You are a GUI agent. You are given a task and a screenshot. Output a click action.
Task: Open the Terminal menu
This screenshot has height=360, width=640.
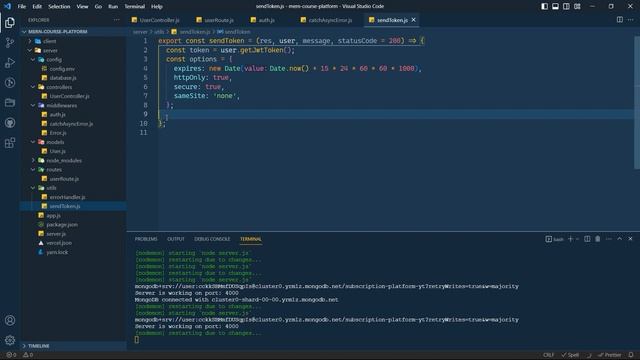[135, 7]
